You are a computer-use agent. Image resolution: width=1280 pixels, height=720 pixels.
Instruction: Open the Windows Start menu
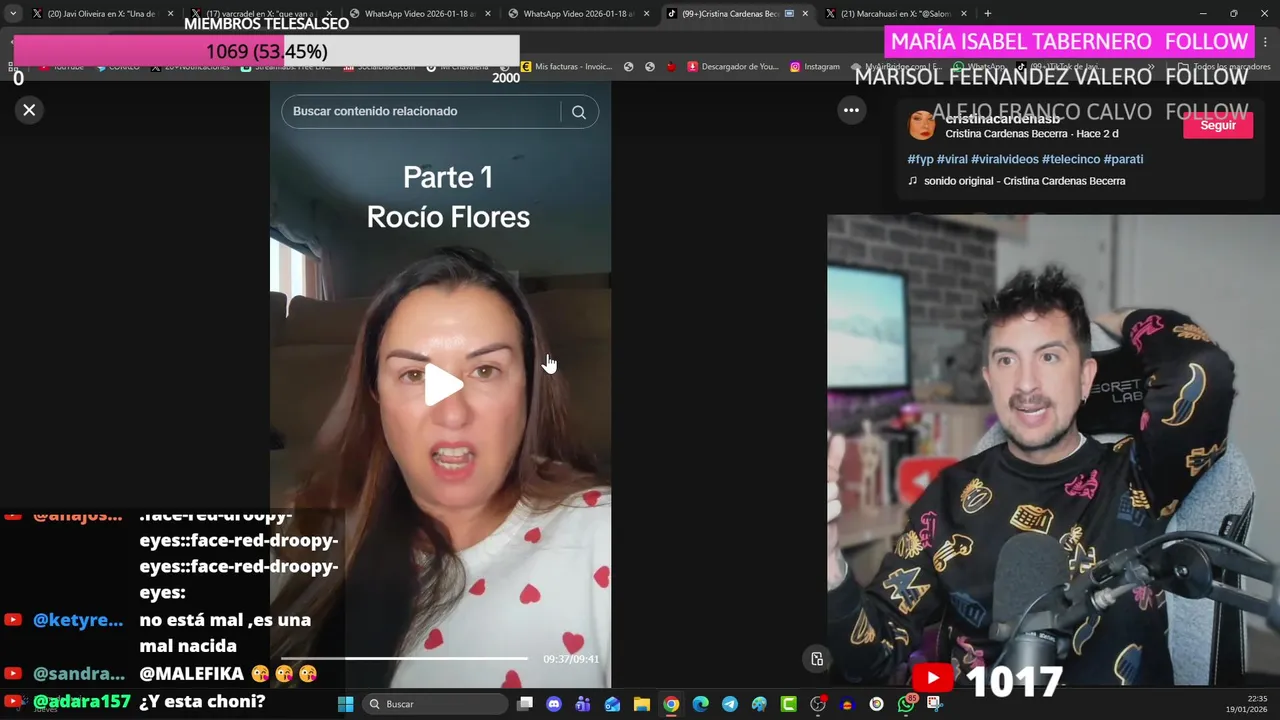coord(345,704)
